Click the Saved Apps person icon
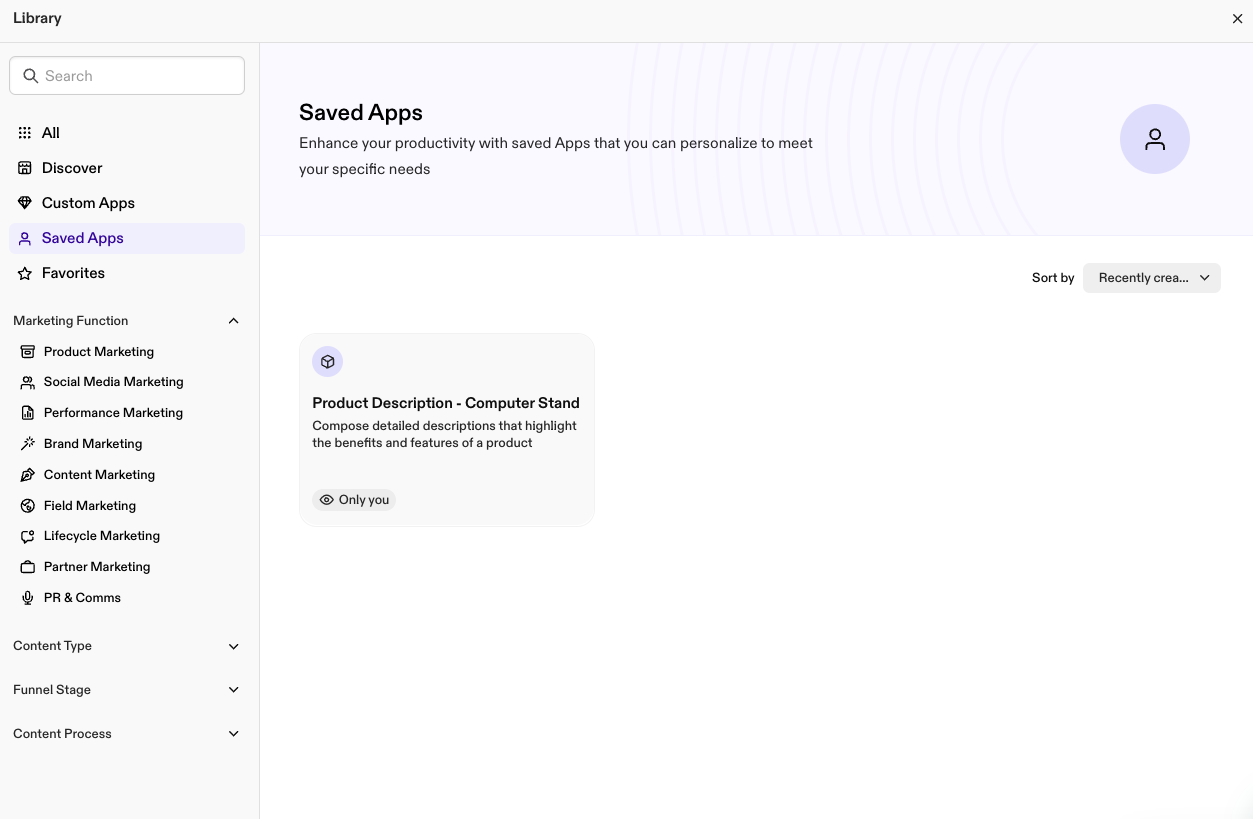This screenshot has width=1253, height=819. (x=25, y=238)
